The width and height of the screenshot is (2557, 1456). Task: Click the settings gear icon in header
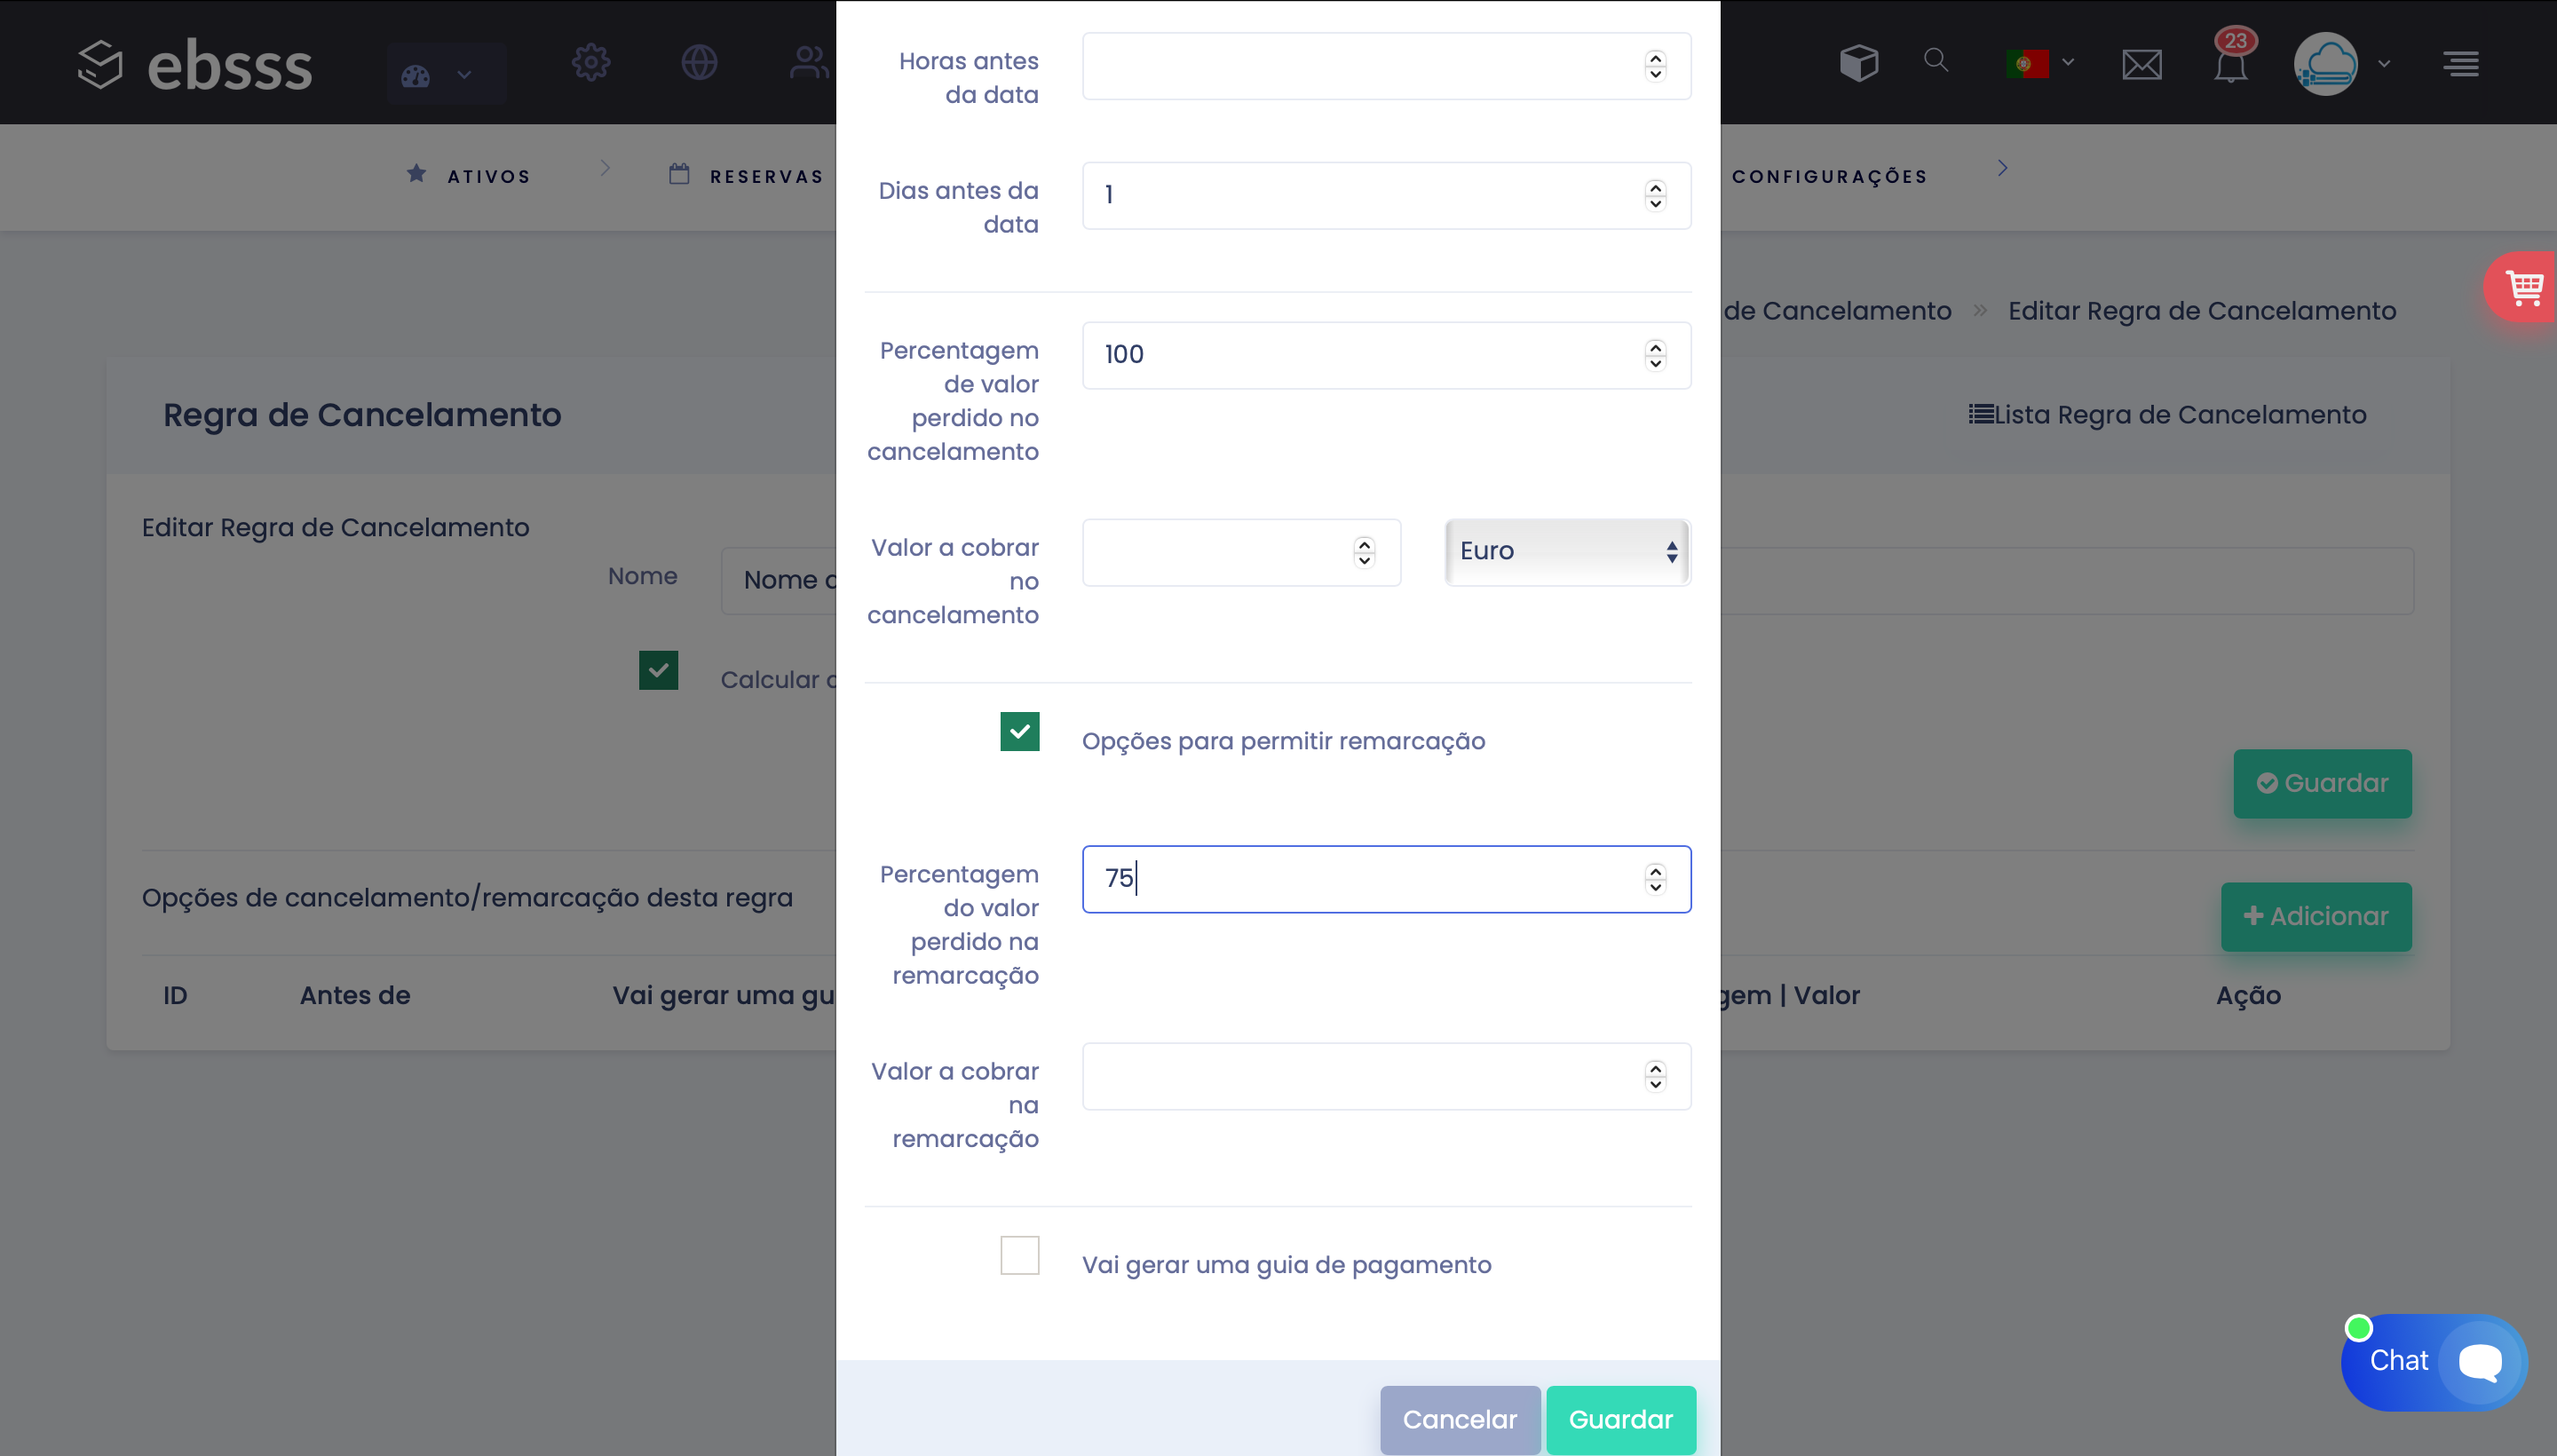pyautogui.click(x=590, y=63)
